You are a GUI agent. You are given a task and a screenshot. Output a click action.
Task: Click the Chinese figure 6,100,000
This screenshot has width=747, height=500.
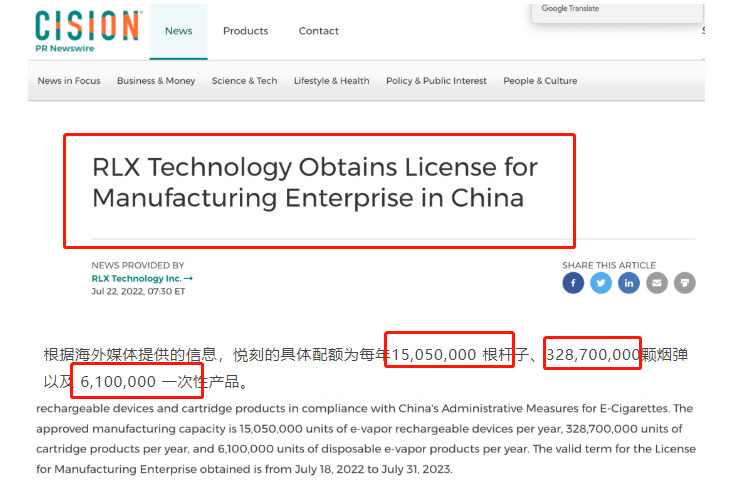118,382
